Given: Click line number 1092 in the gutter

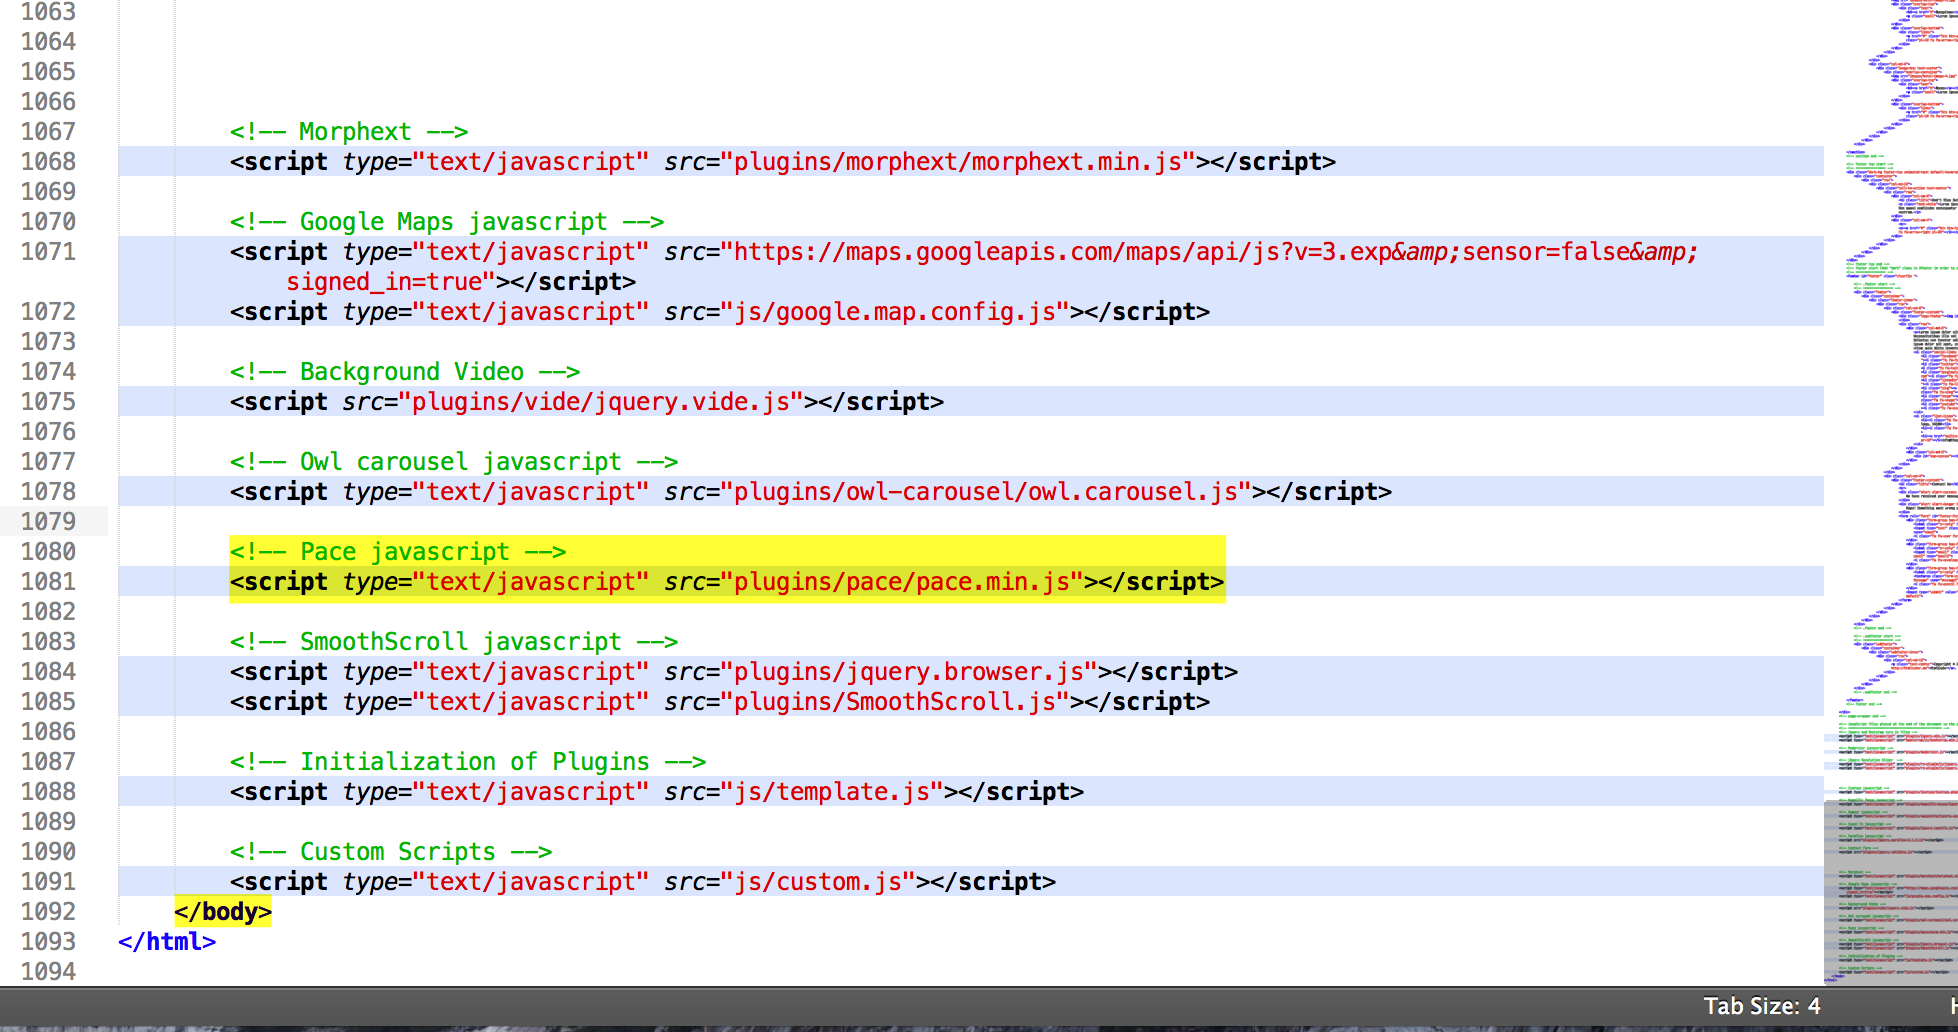Looking at the screenshot, I should [48, 911].
